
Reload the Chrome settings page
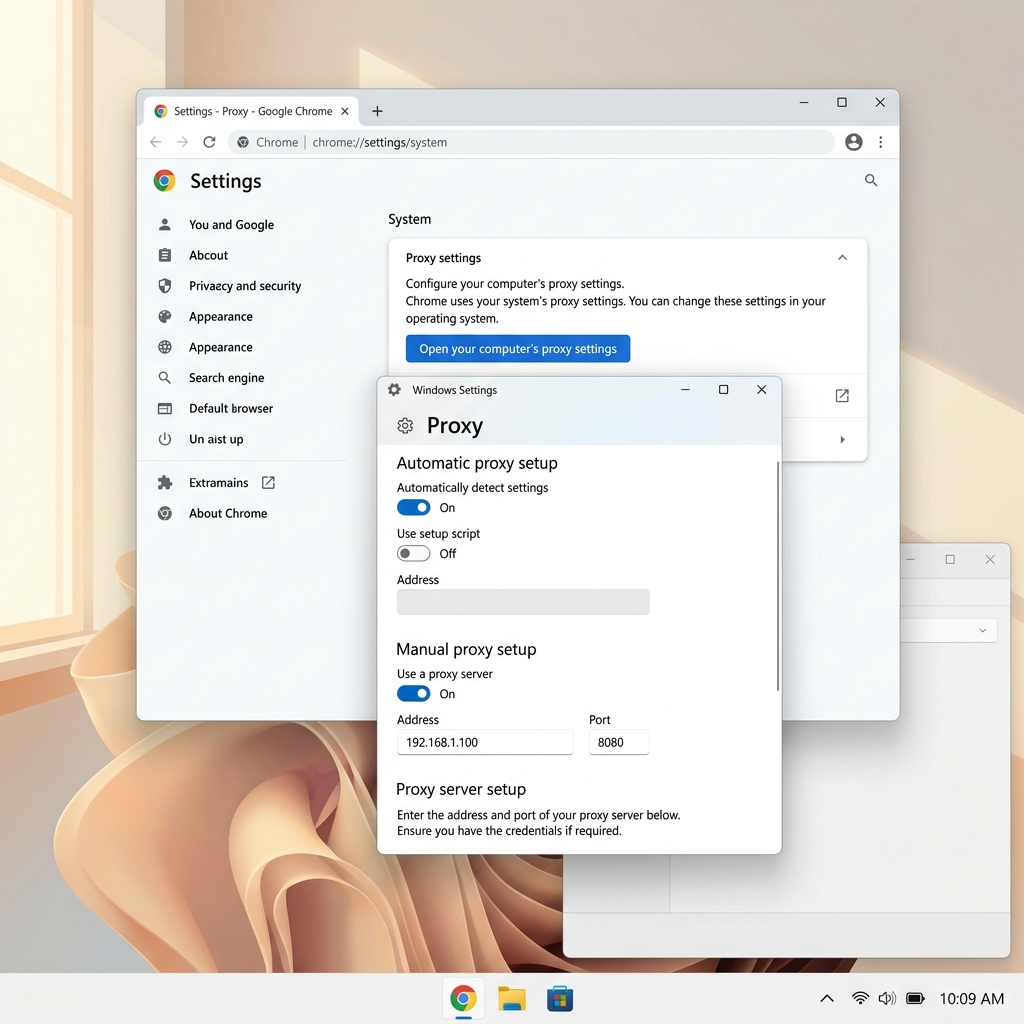209,142
